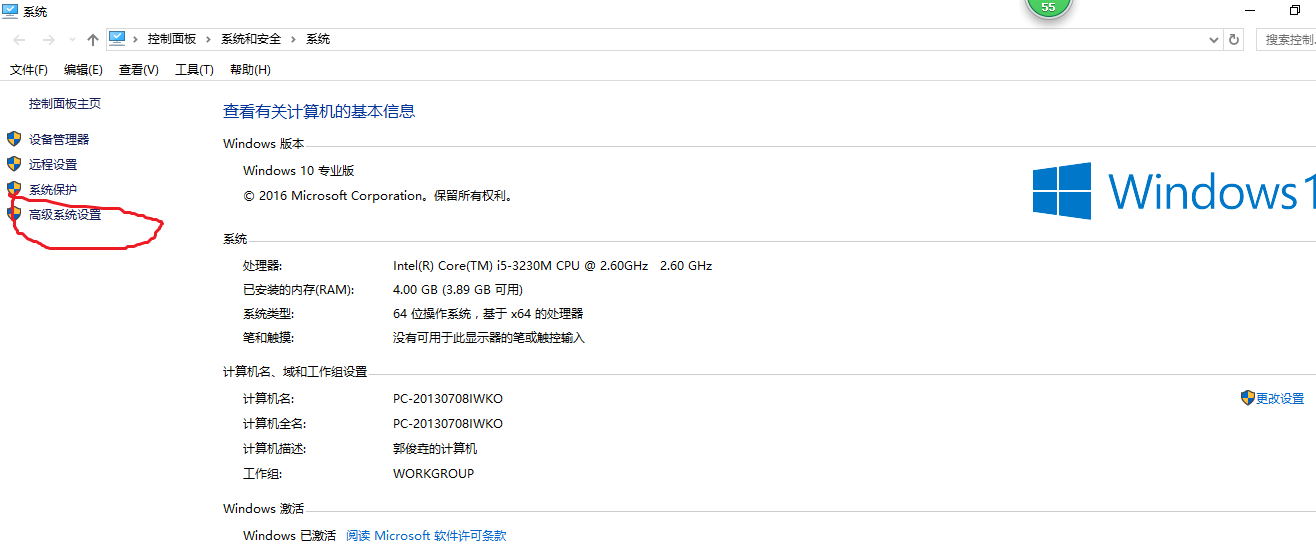Click the computer icon in address bar

click(x=118, y=38)
